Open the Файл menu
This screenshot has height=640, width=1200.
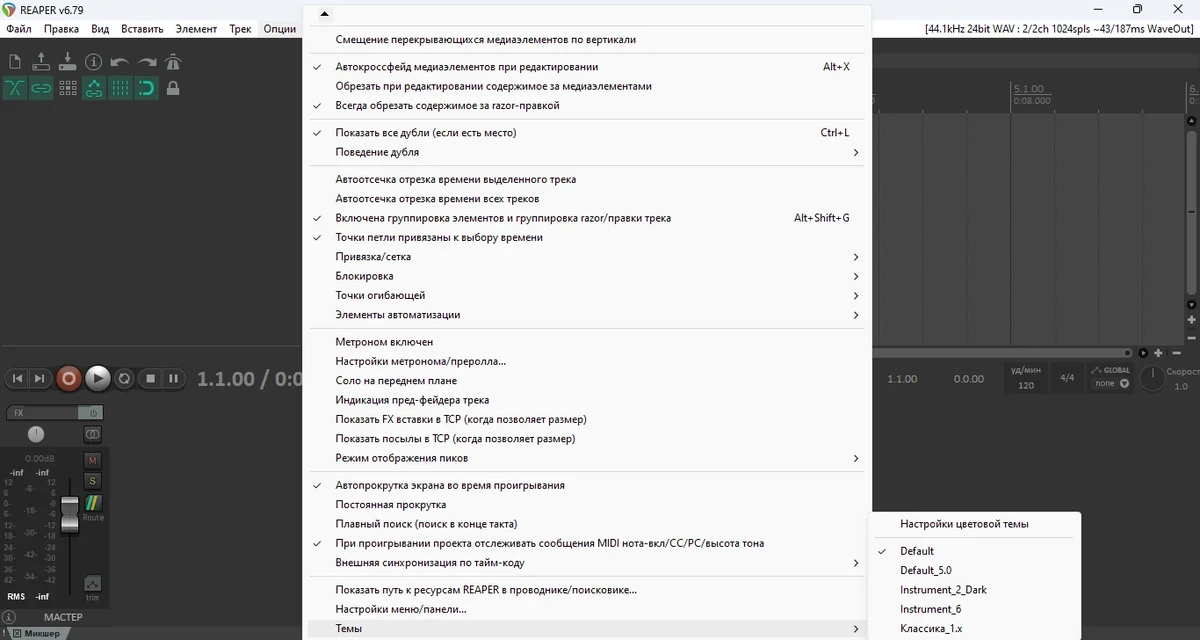[18, 29]
